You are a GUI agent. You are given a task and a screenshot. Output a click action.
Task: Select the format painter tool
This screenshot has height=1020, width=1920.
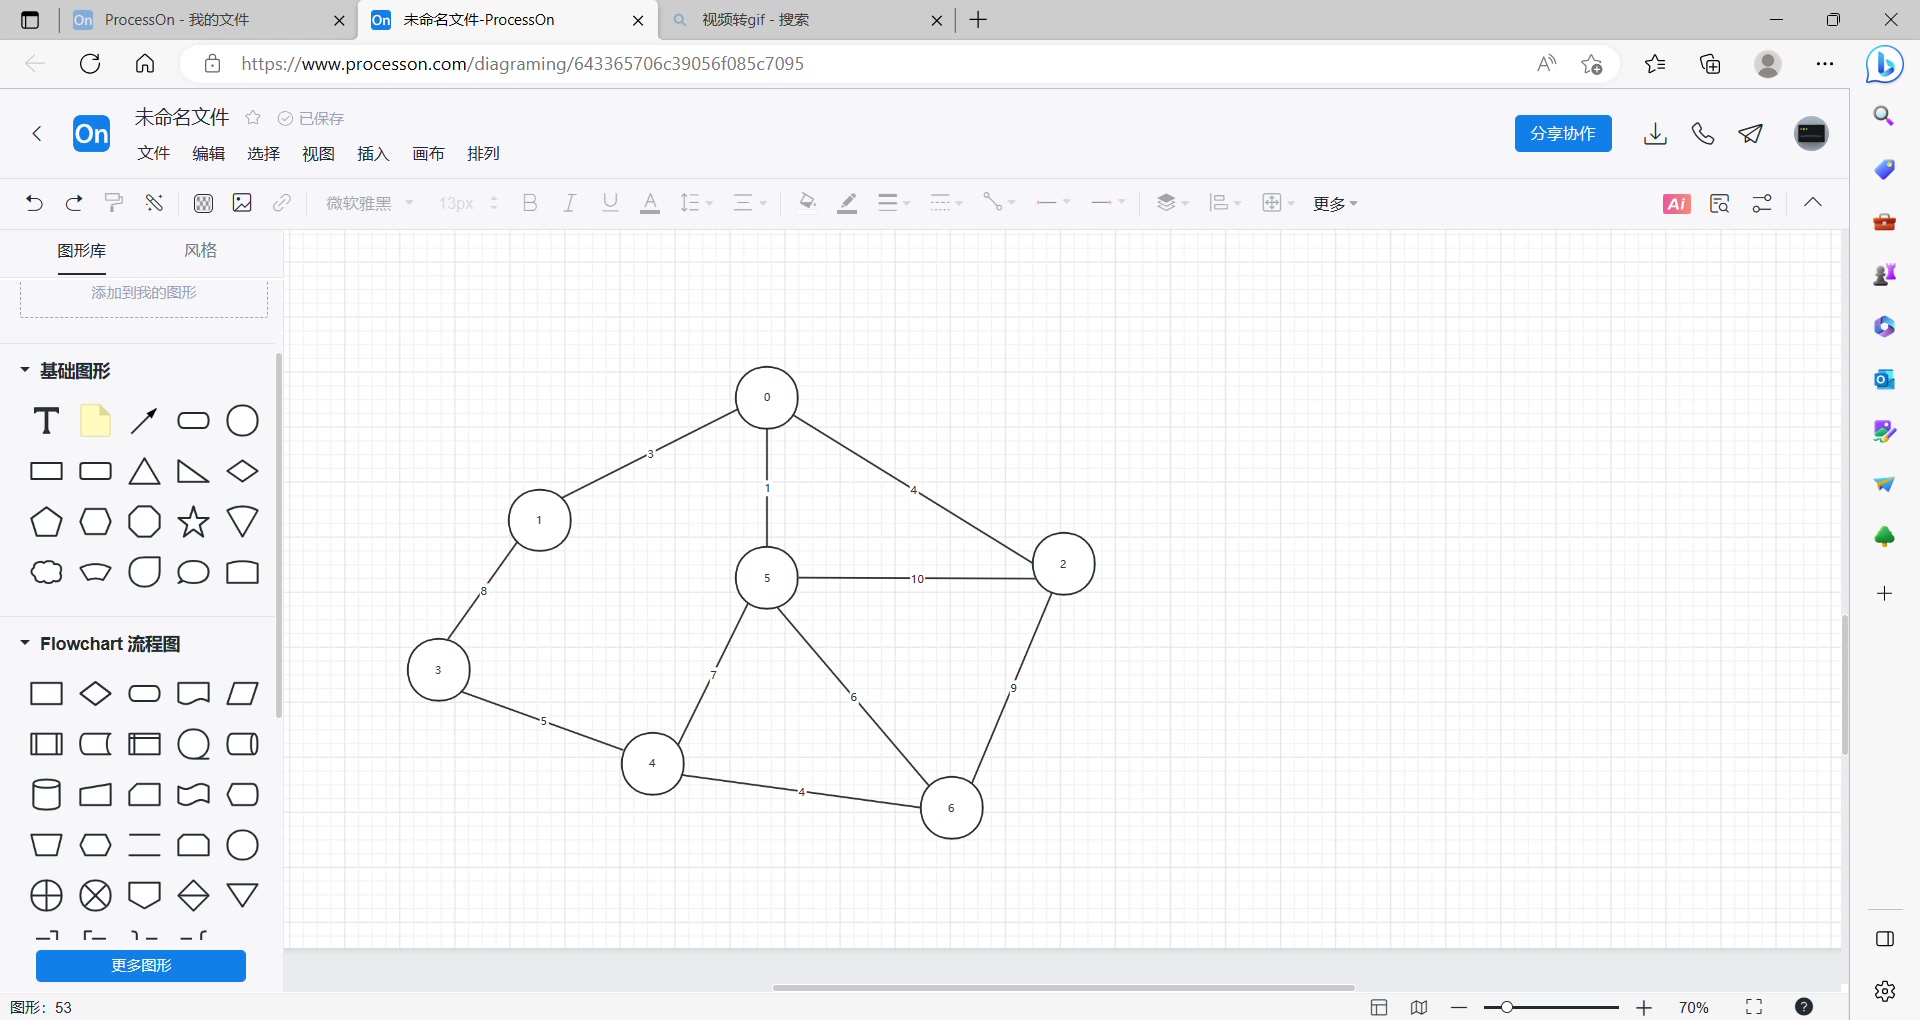(114, 203)
